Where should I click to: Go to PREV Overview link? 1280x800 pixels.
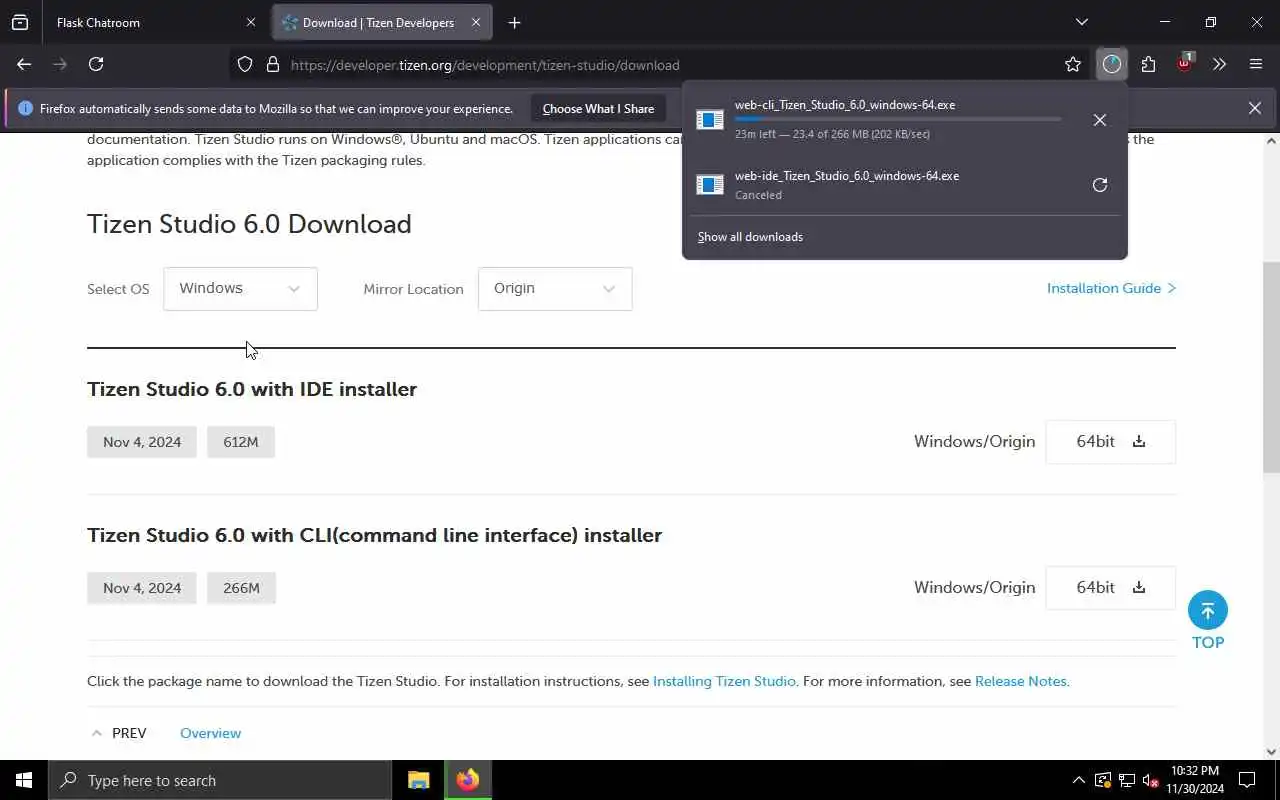tap(210, 733)
